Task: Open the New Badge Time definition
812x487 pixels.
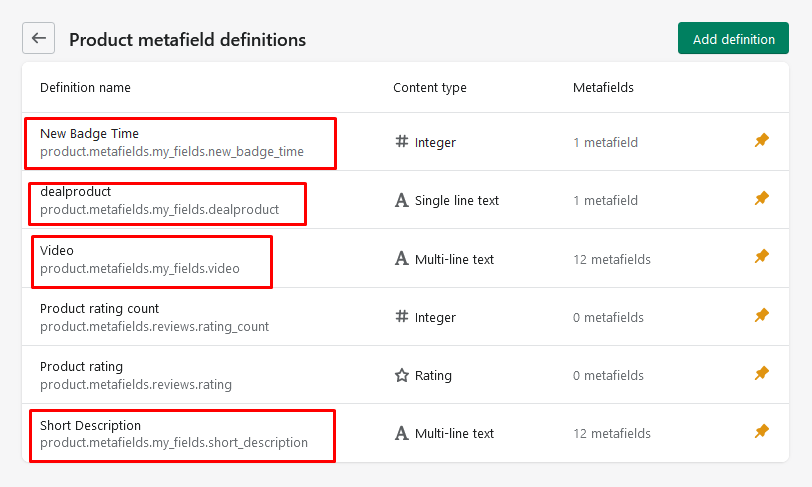Action: pos(90,134)
